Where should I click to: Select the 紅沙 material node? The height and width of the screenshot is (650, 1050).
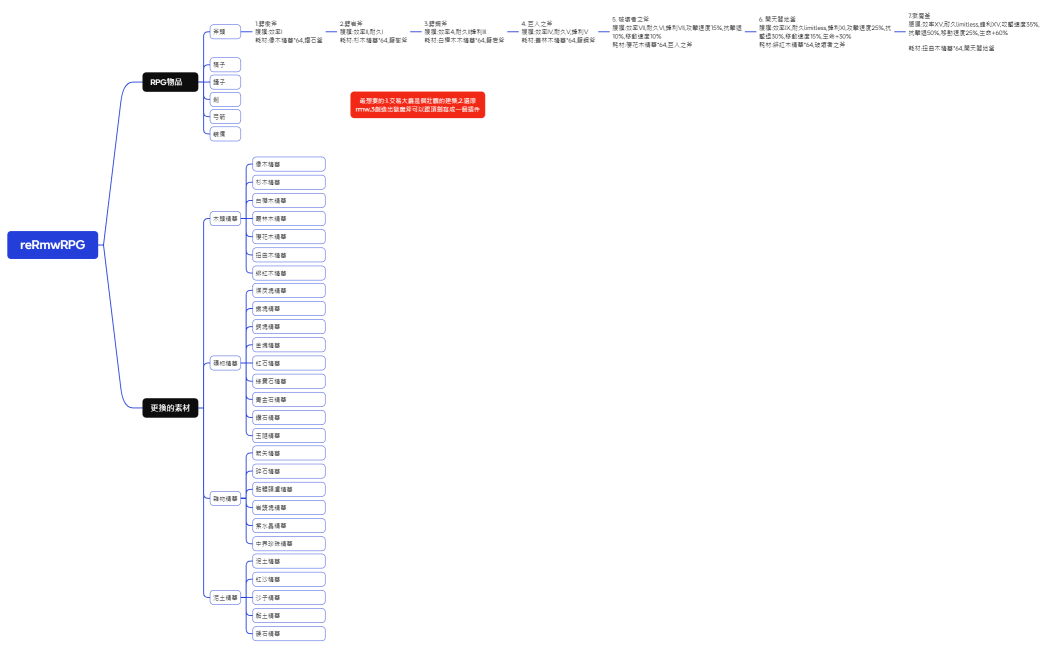[x=287, y=579]
